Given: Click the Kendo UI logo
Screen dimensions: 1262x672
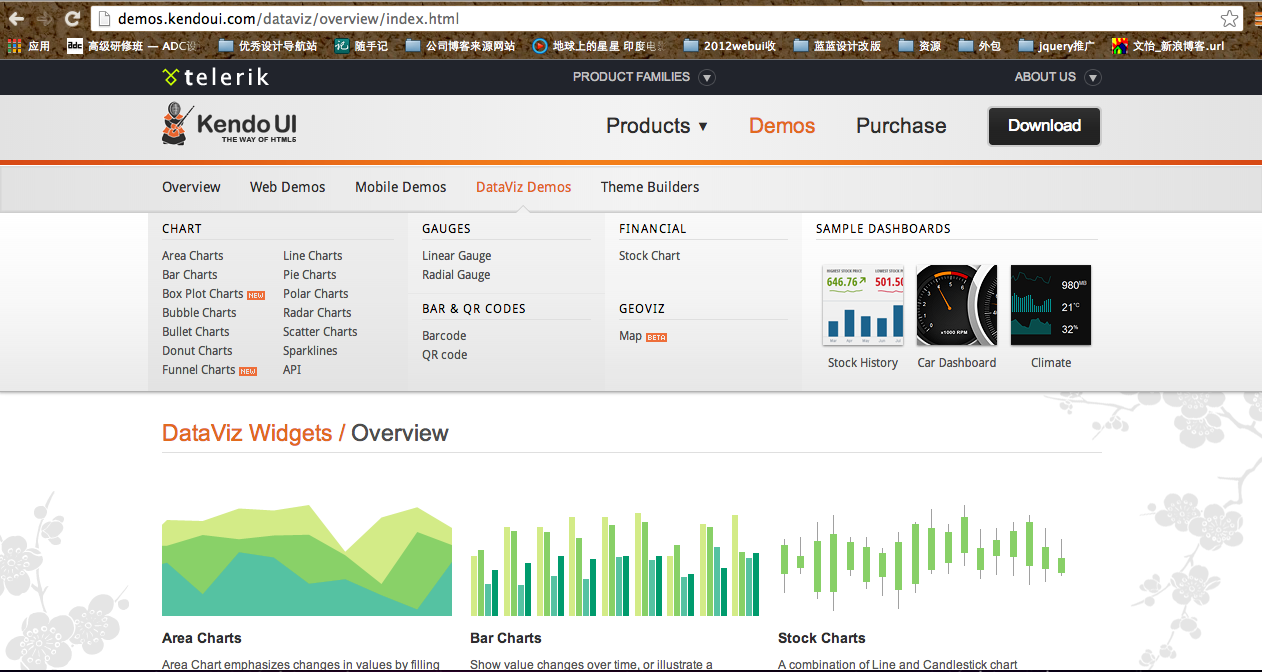Looking at the screenshot, I should click(230, 126).
